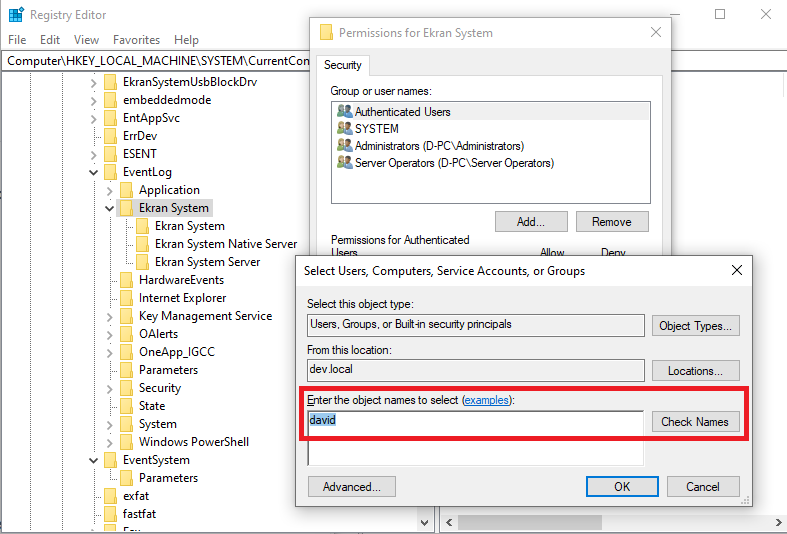Open the View menu
The height and width of the screenshot is (534, 787).
coord(86,40)
